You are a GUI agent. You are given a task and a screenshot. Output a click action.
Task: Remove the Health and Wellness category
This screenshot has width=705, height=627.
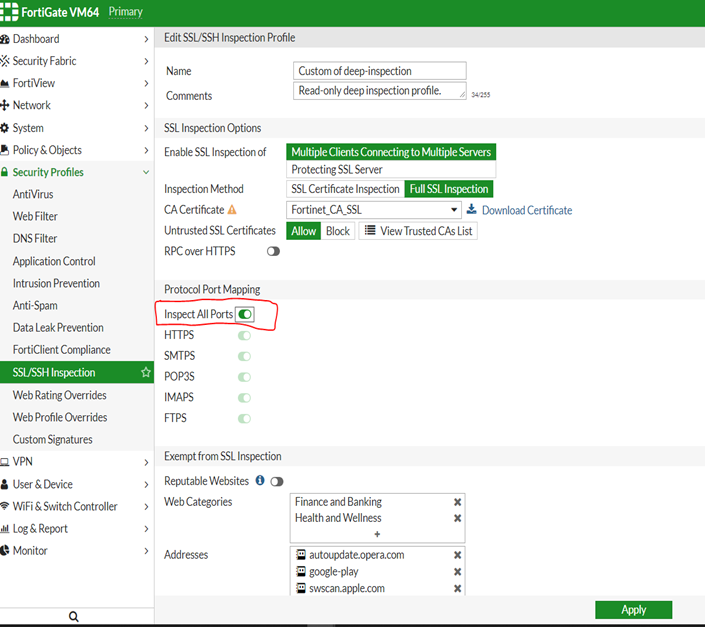click(x=457, y=518)
